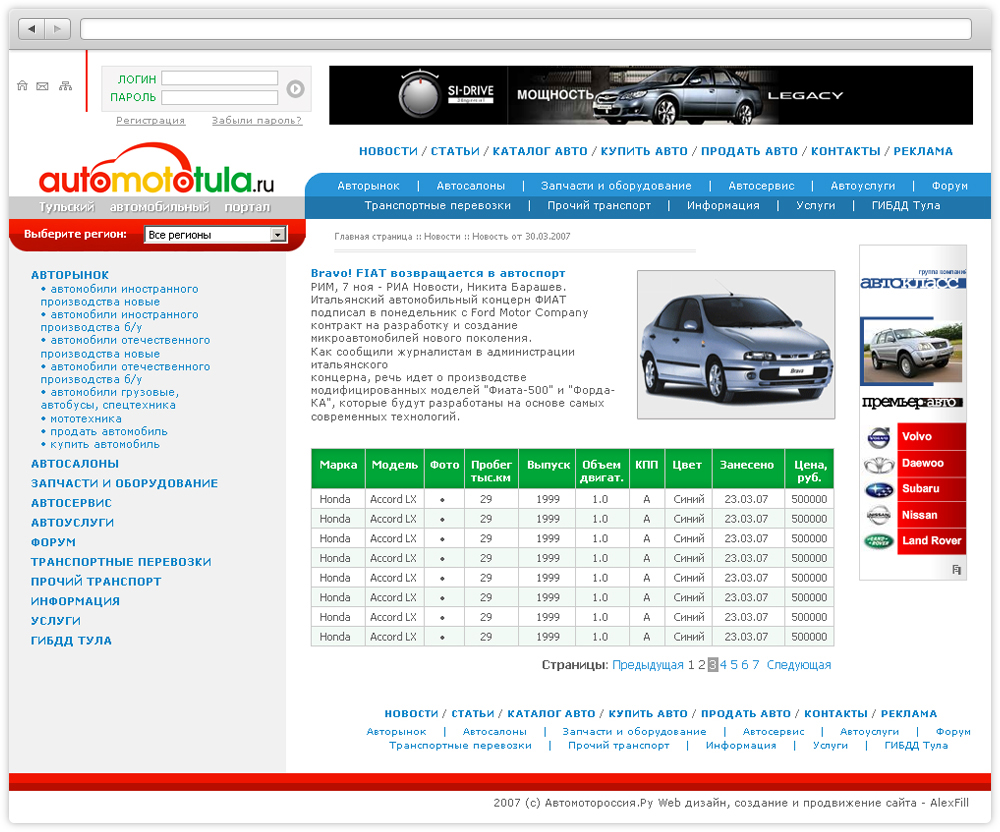The height and width of the screenshot is (832, 1000).
Task: Open Land Rover in the red brand list
Action: click(x=931, y=541)
